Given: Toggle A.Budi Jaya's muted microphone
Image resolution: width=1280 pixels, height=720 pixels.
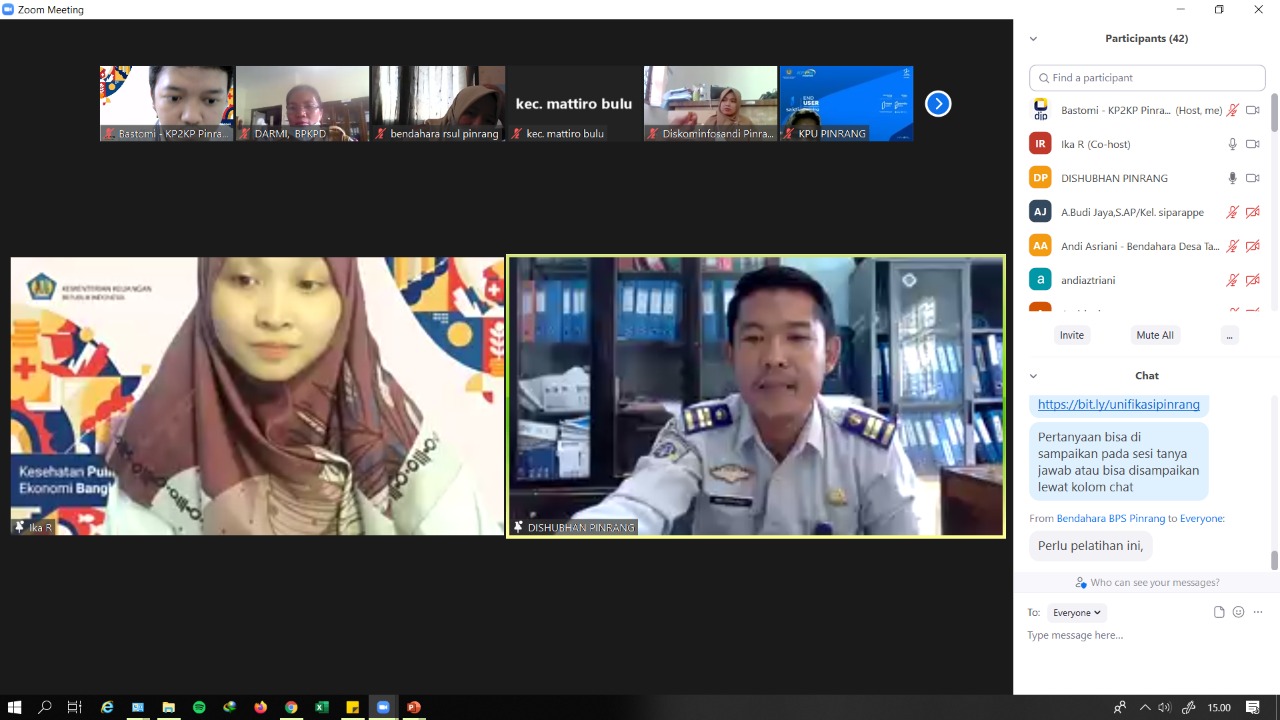Looking at the screenshot, I should point(1233,212).
